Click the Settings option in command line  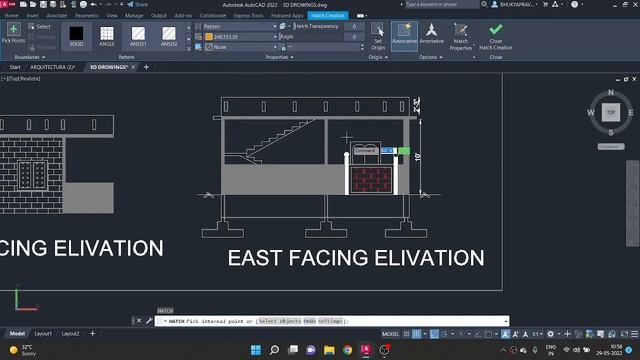coord(330,321)
